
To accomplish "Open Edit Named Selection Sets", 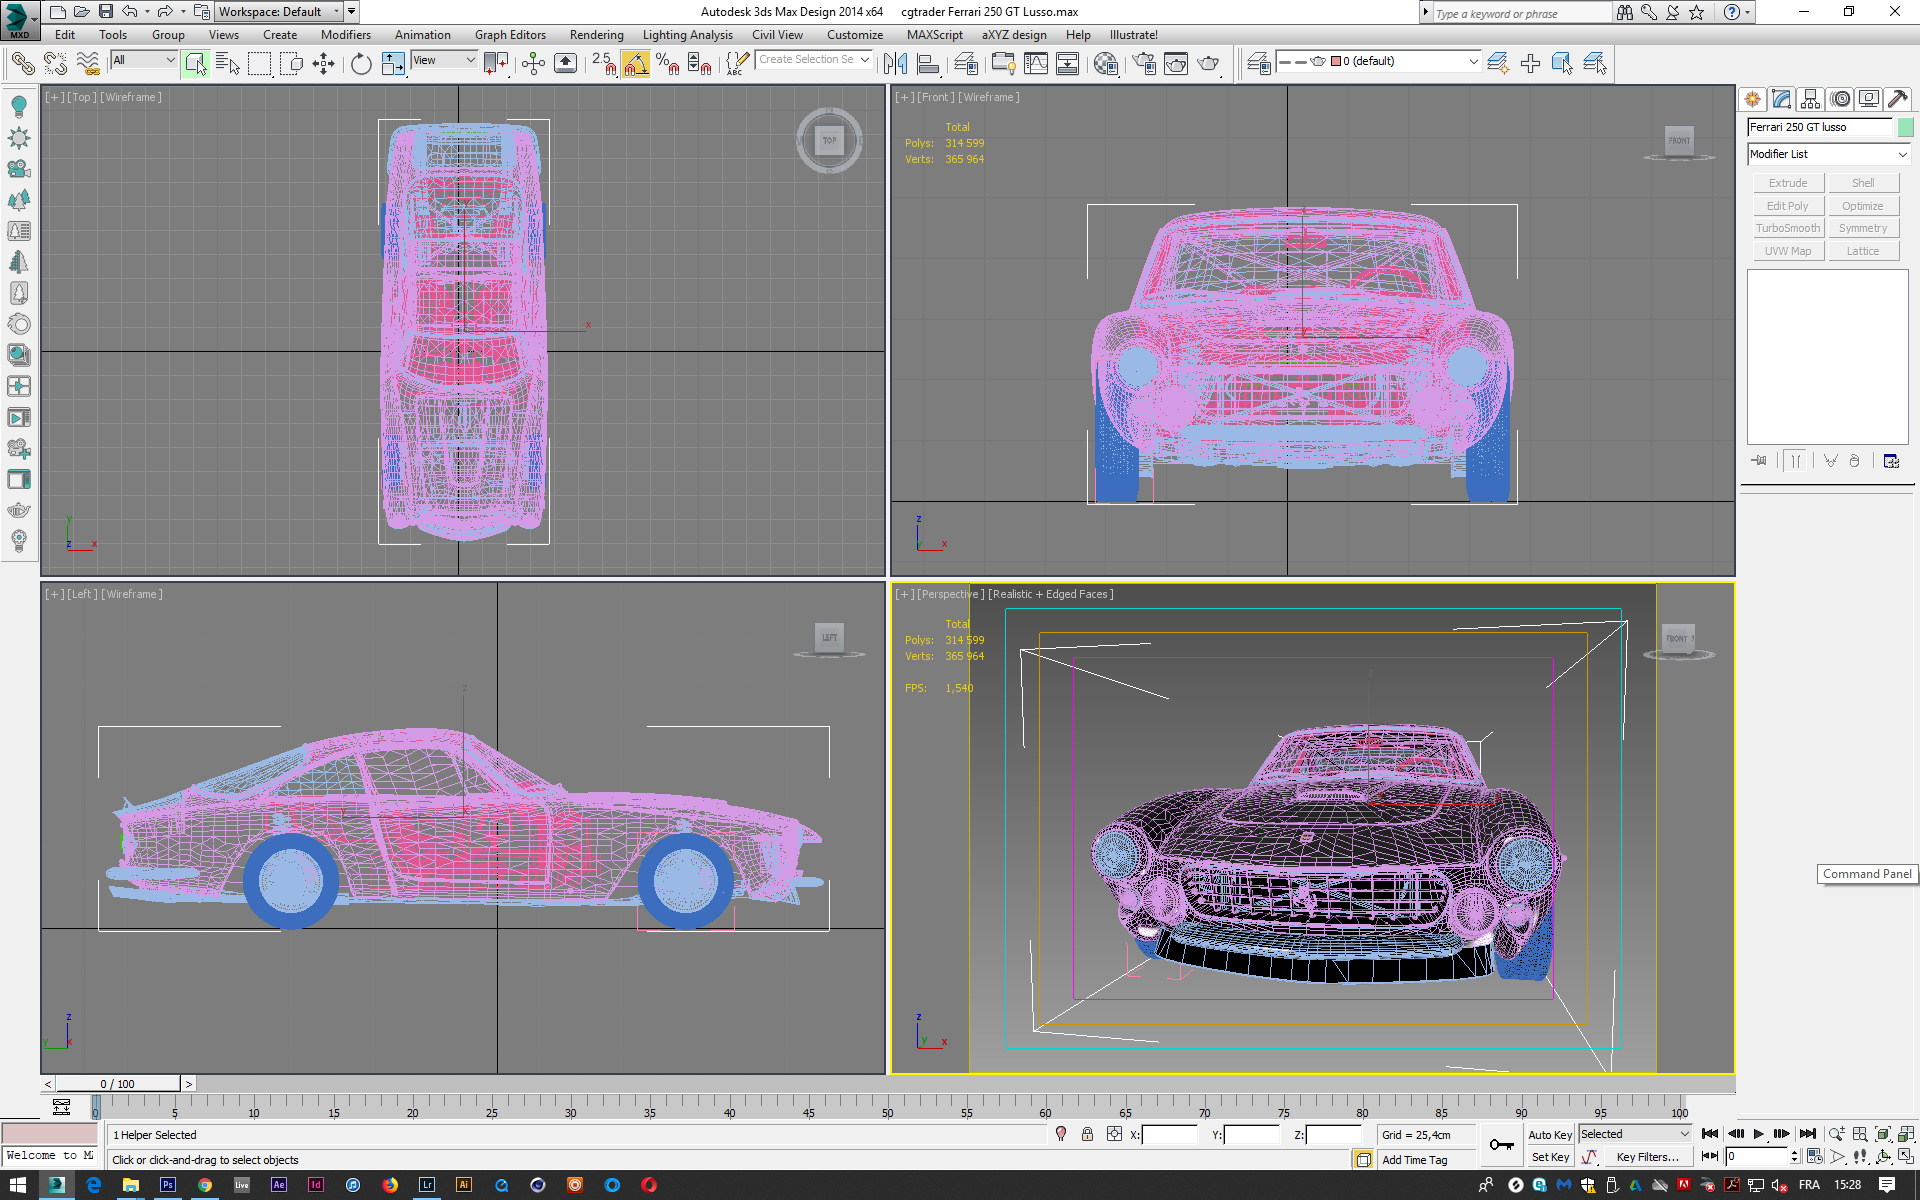I will point(736,64).
